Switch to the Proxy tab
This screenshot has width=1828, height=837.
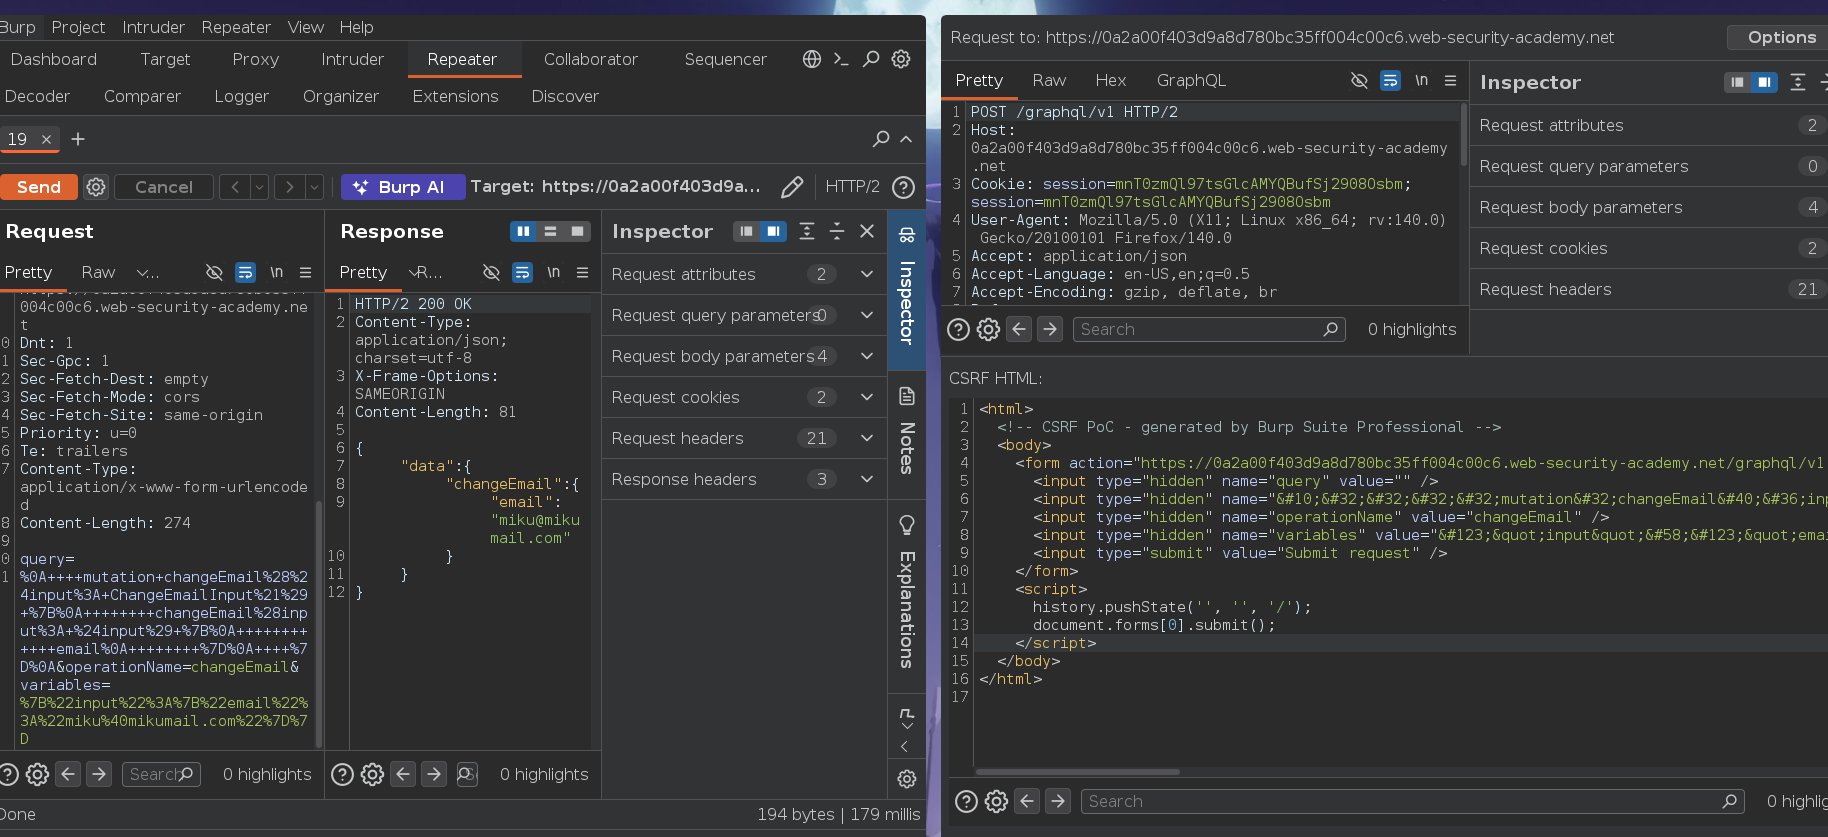[x=256, y=59]
